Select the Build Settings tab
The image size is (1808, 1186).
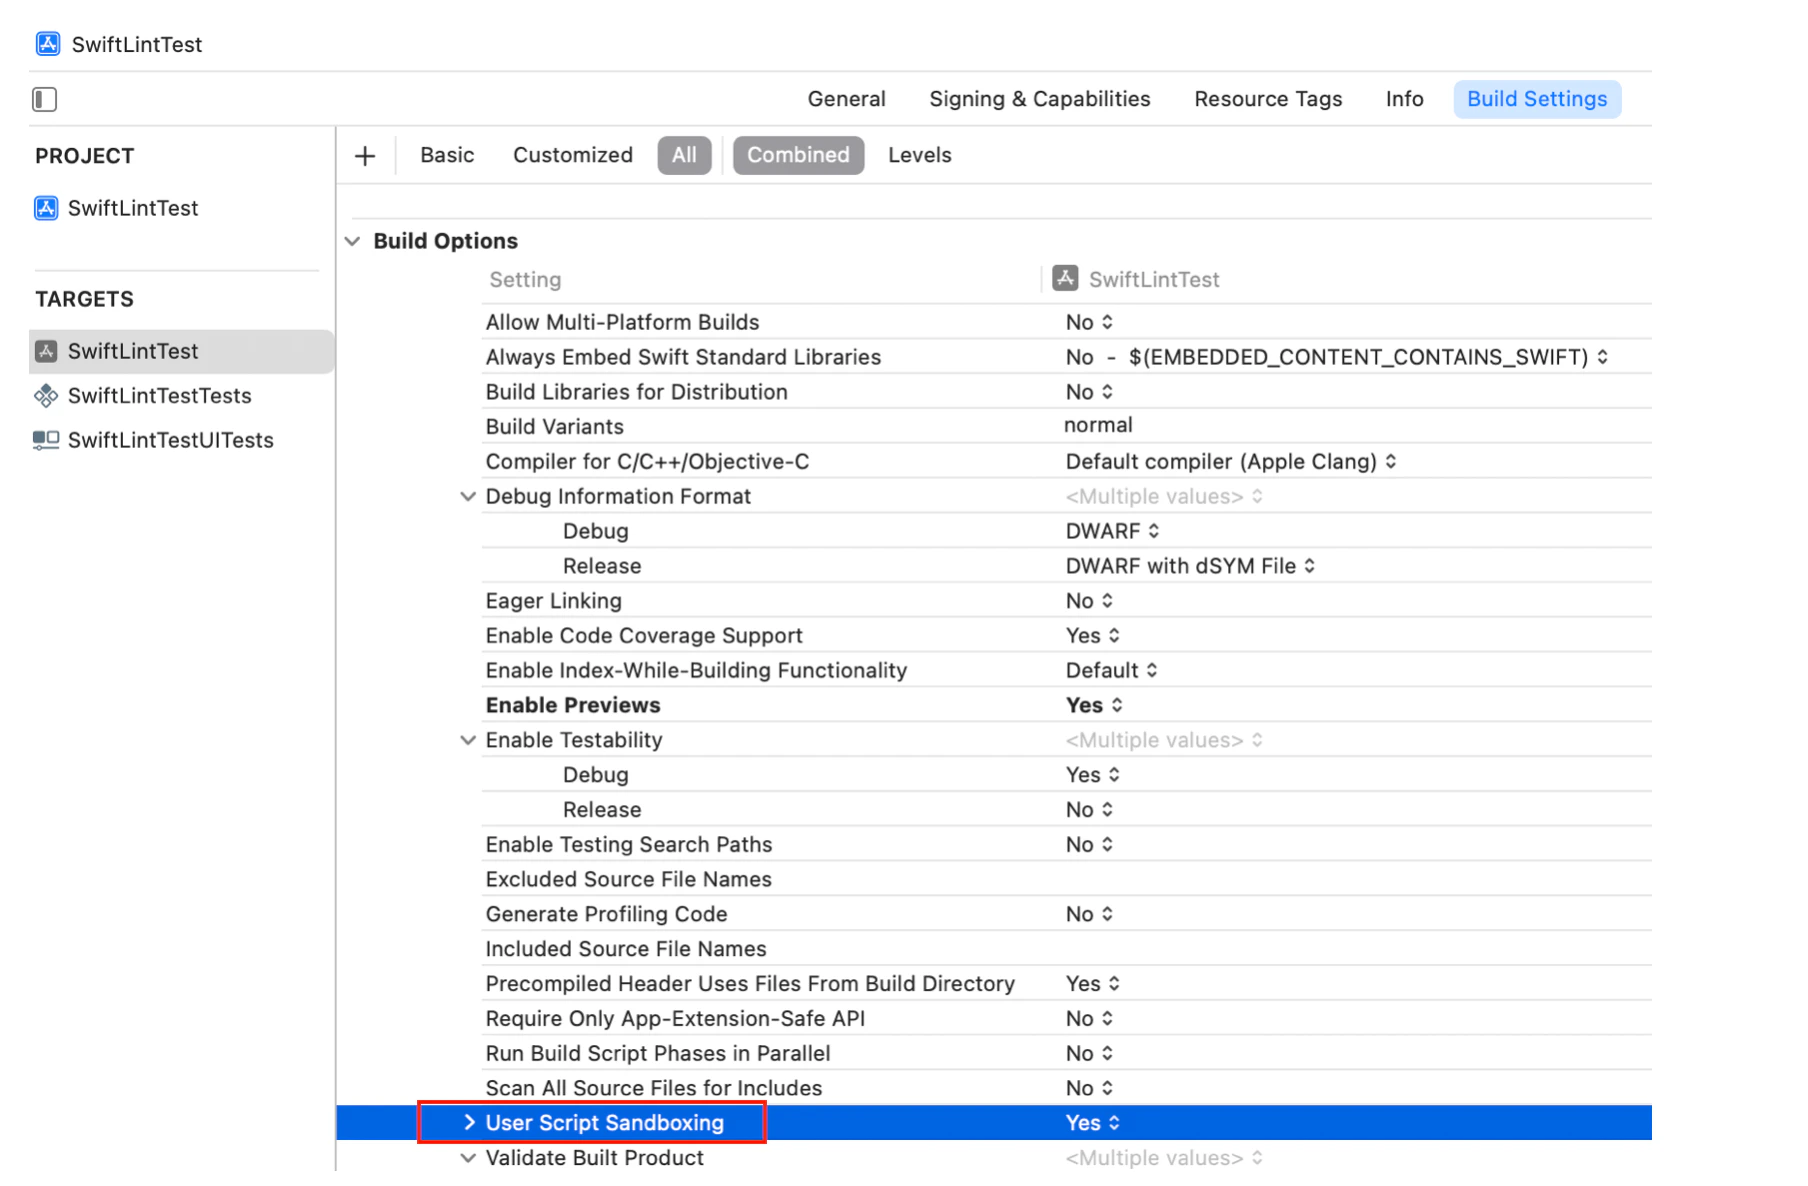click(1537, 99)
